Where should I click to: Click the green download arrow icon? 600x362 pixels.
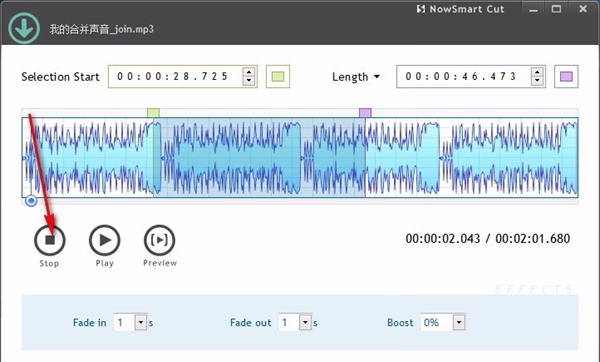[24, 28]
